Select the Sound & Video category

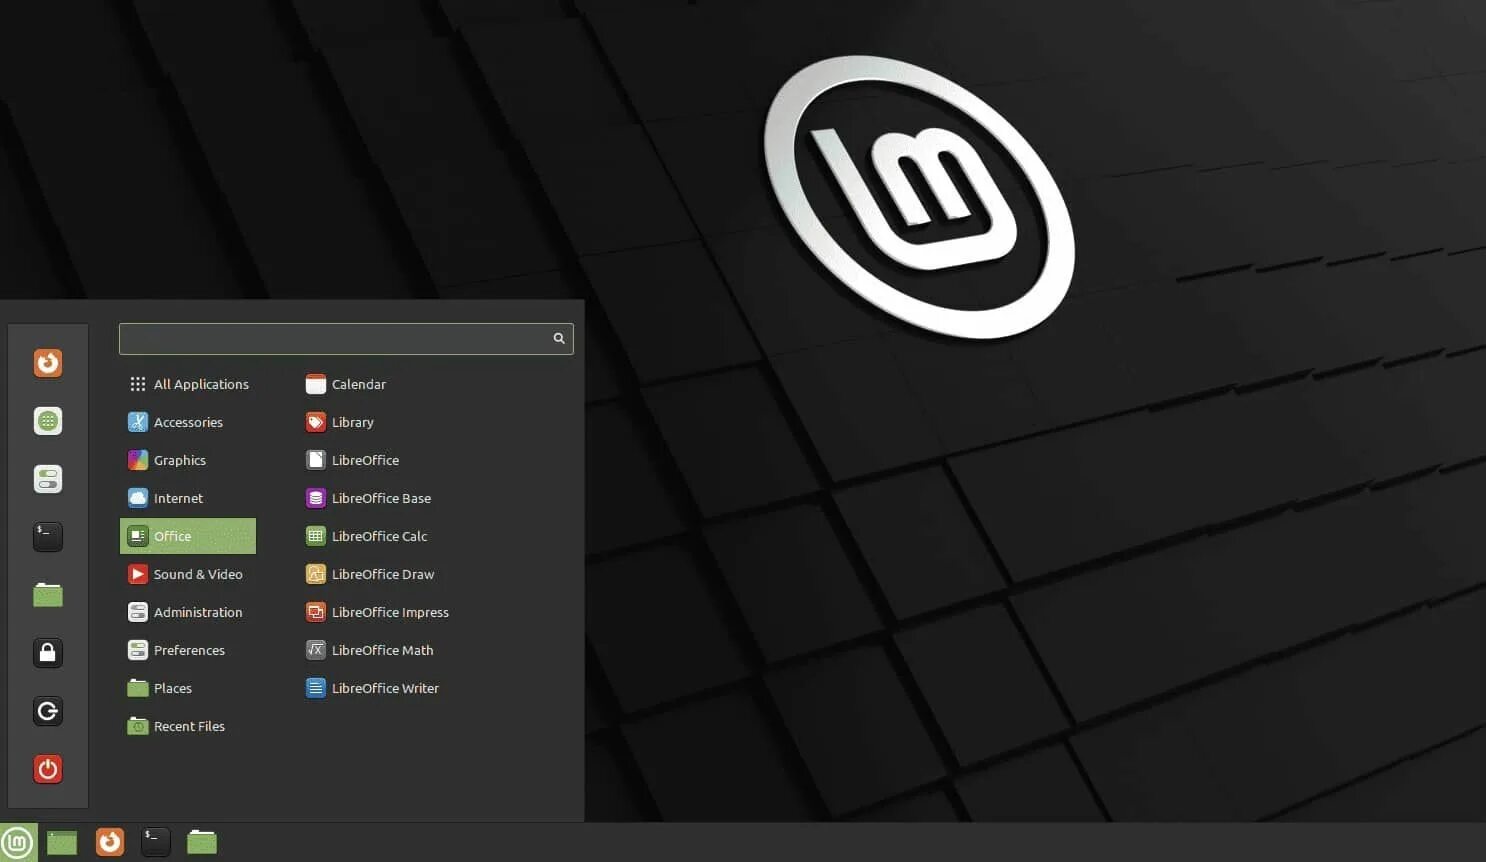coord(188,574)
